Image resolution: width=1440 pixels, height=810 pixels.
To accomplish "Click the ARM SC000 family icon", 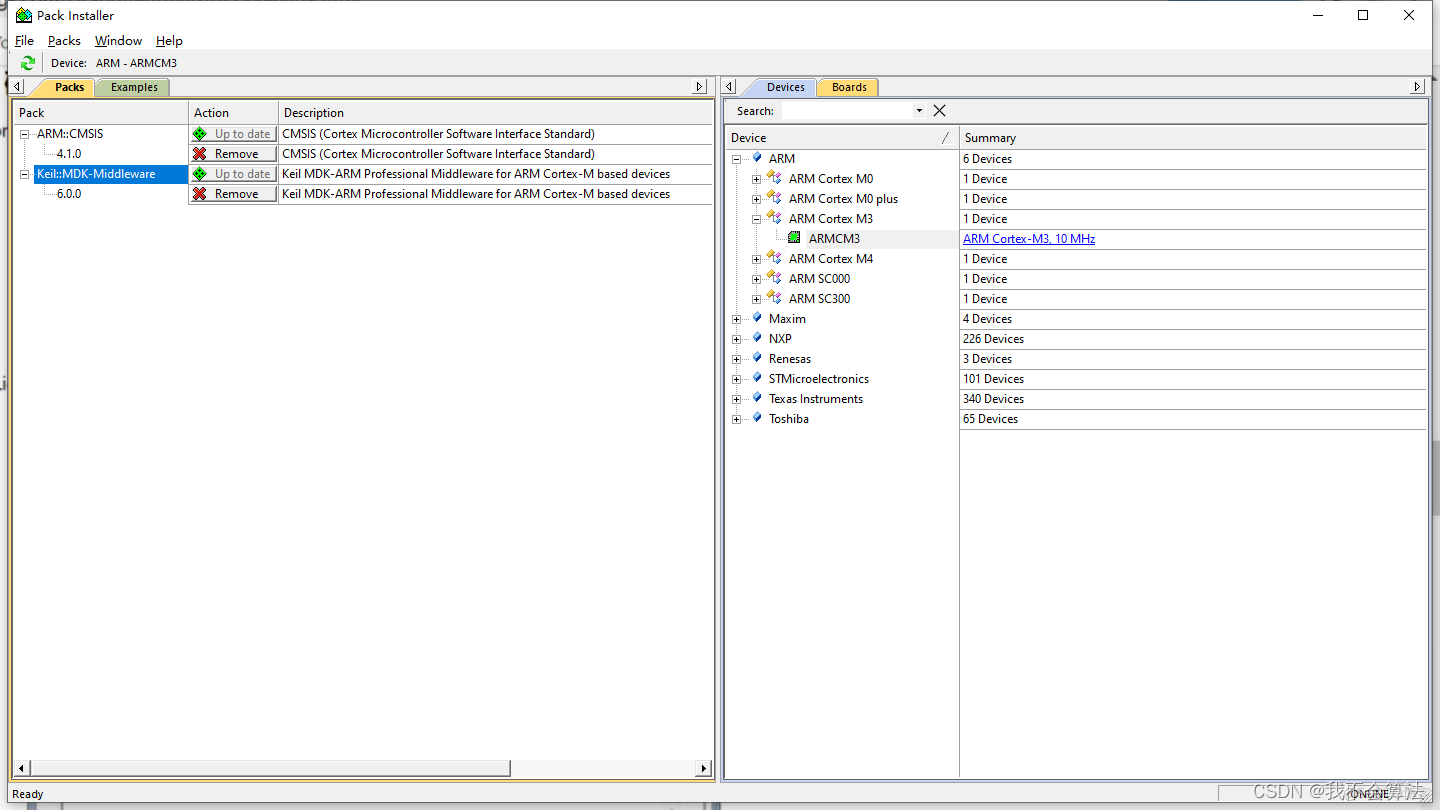I will tap(774, 278).
